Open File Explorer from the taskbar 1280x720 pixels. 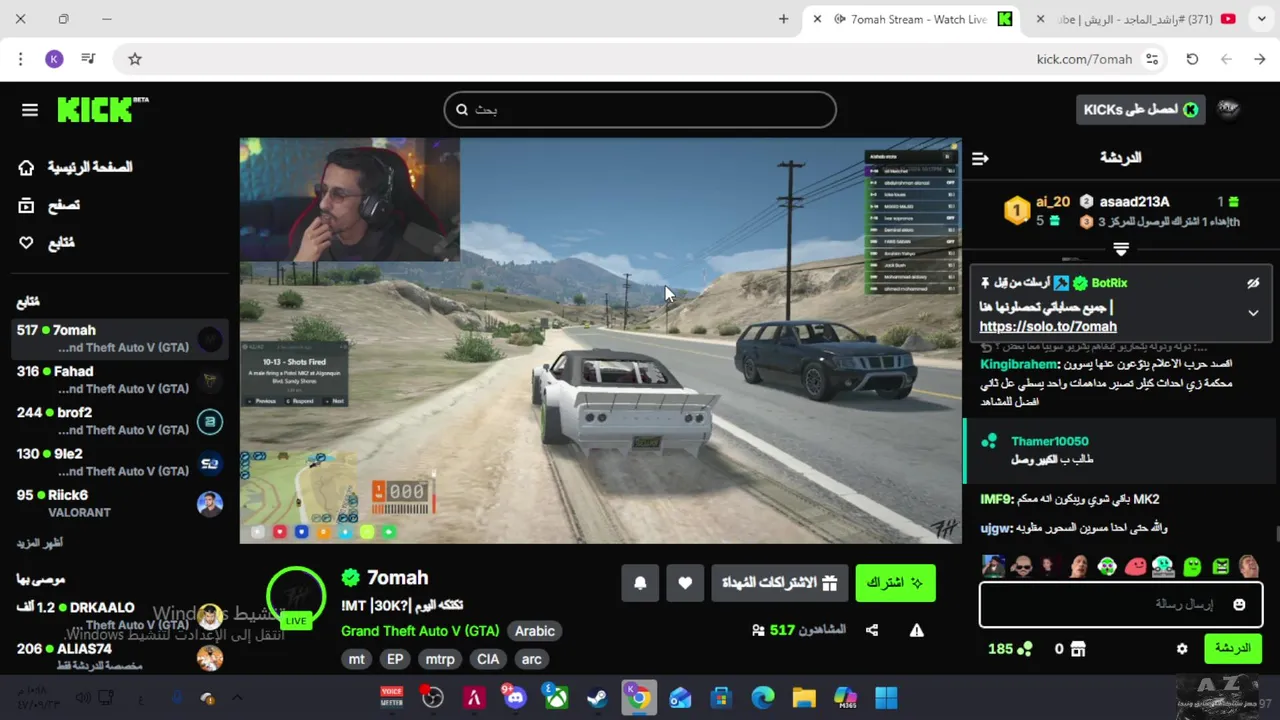804,698
